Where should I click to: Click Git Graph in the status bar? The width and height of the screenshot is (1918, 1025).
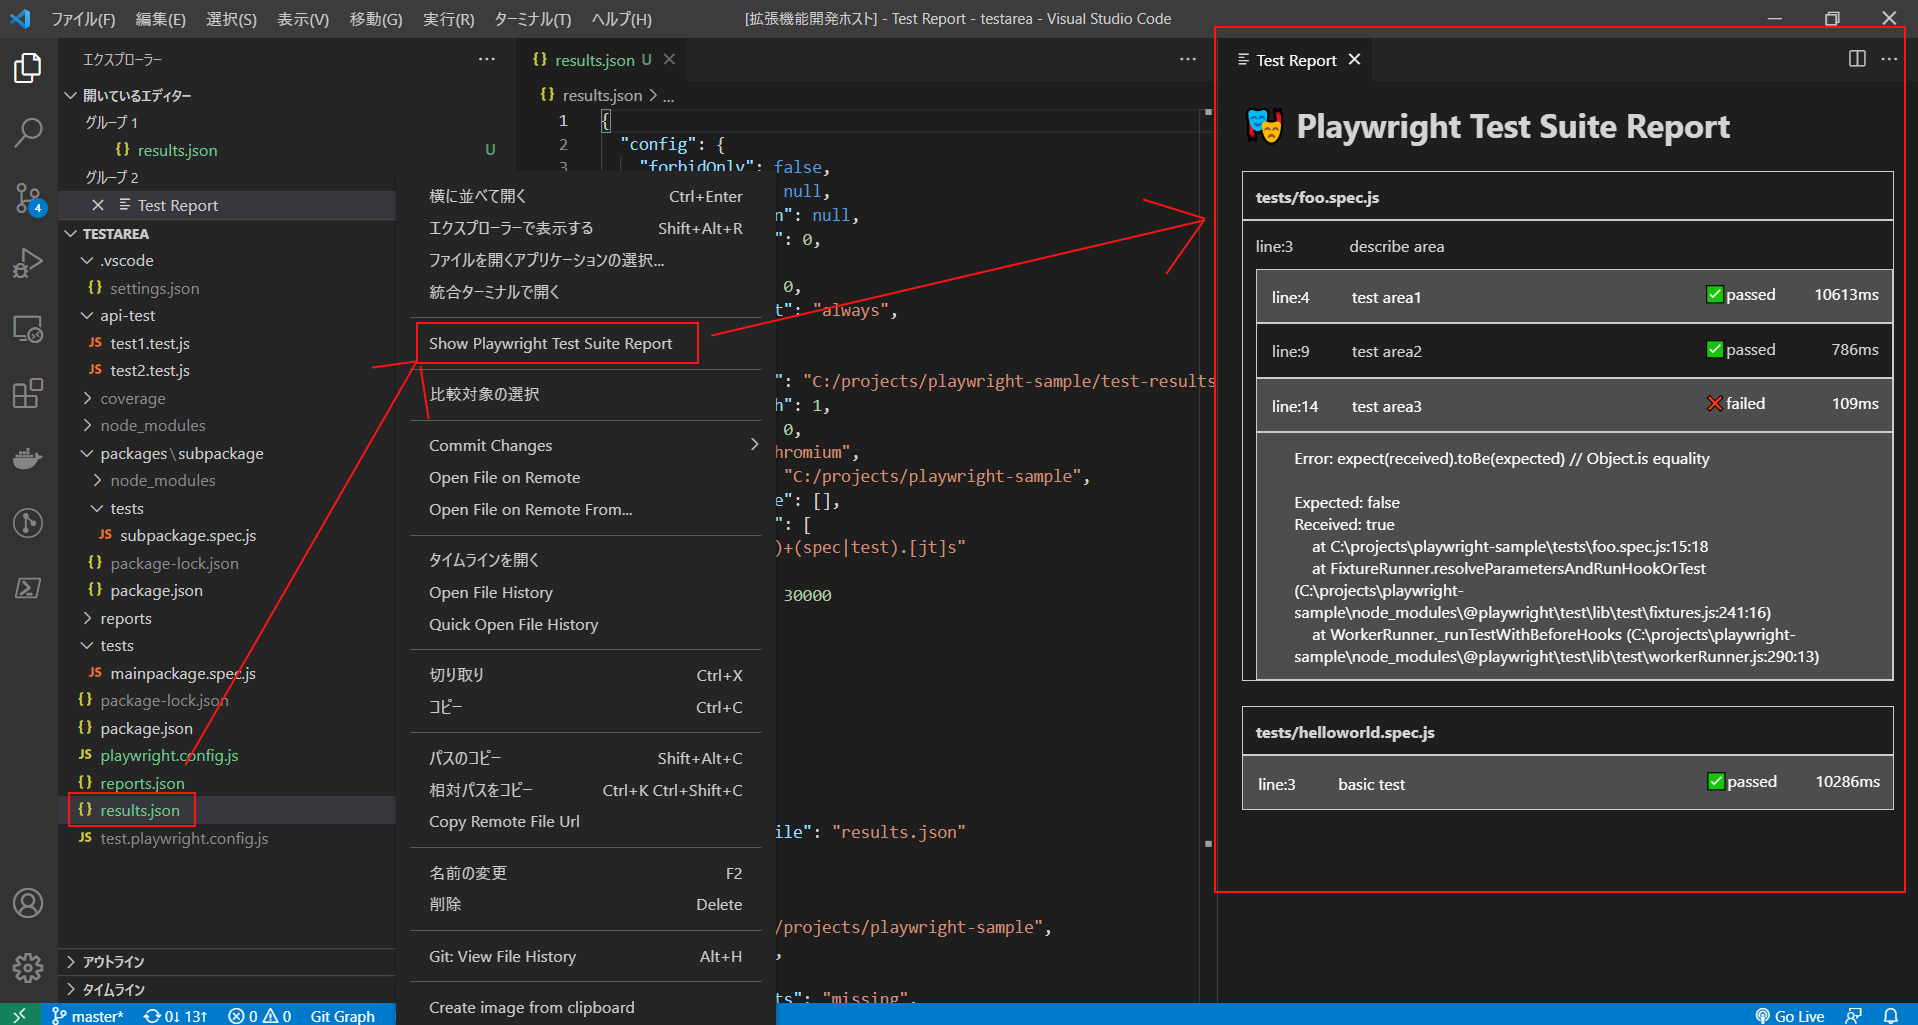click(x=342, y=1015)
